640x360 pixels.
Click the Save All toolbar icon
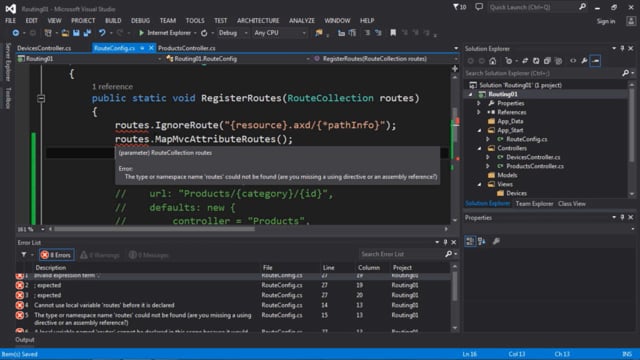[87, 33]
